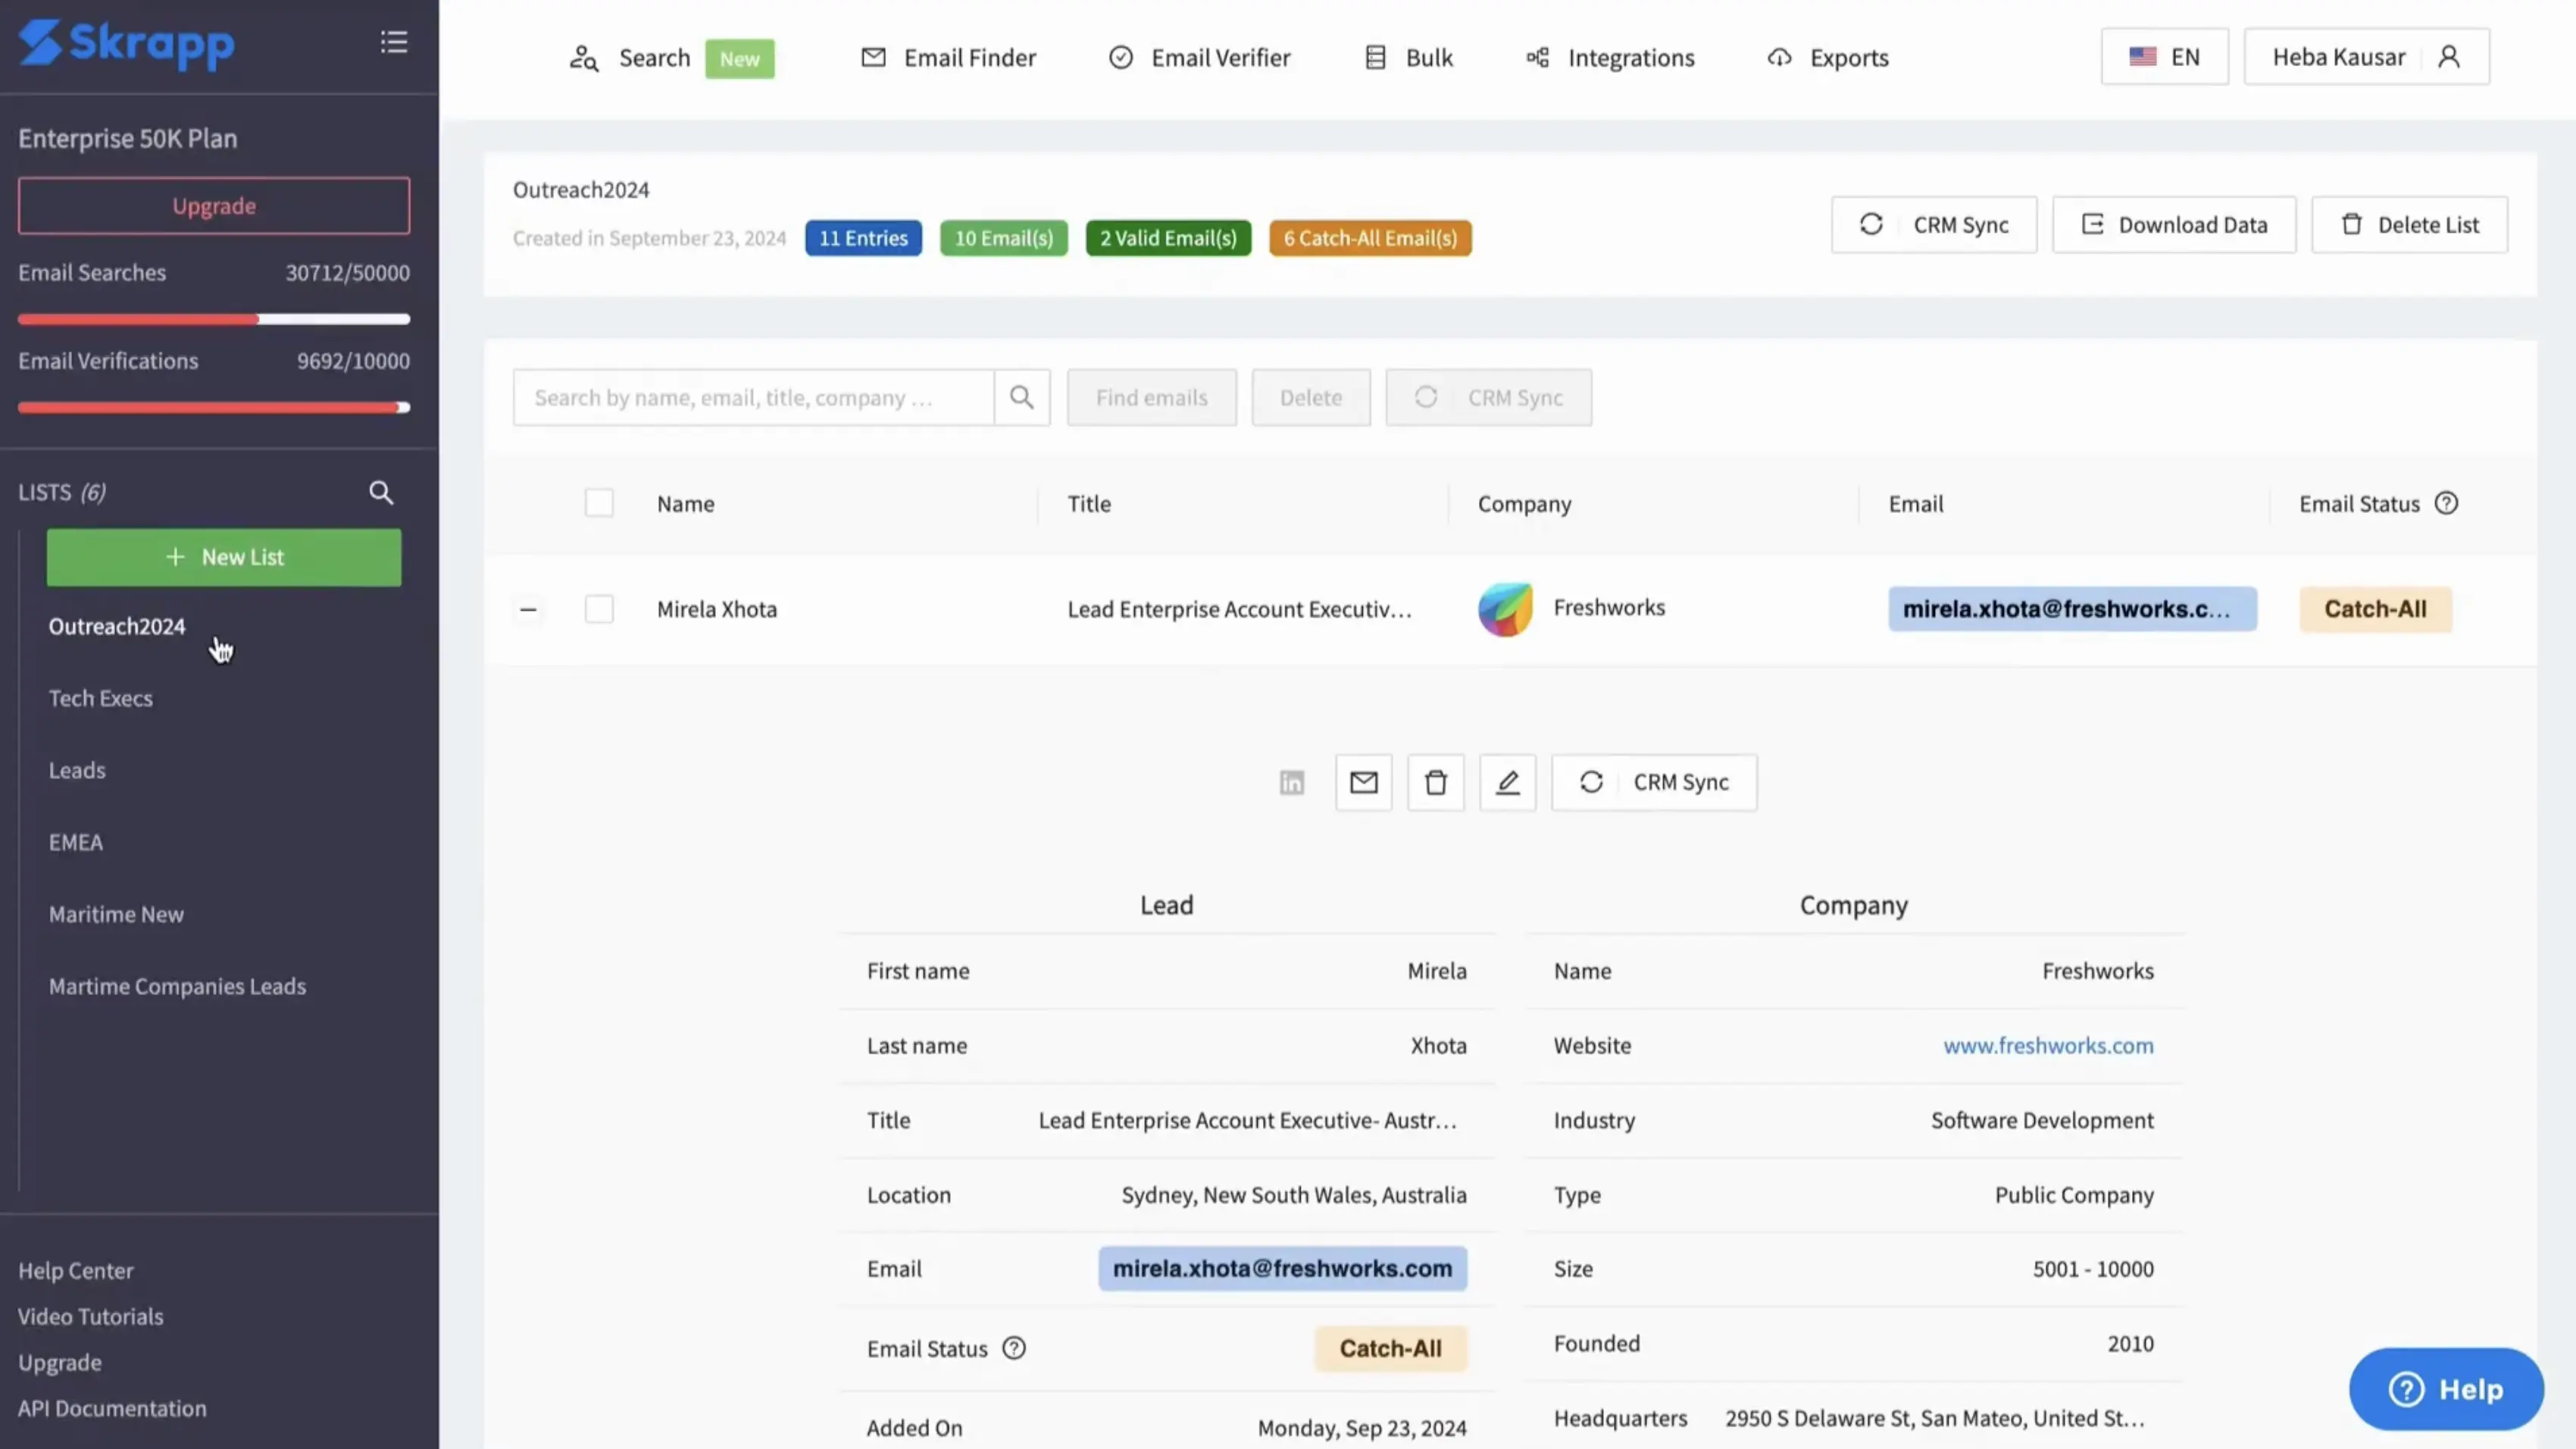Click the Email Status help question icon in header

[x=2446, y=503]
